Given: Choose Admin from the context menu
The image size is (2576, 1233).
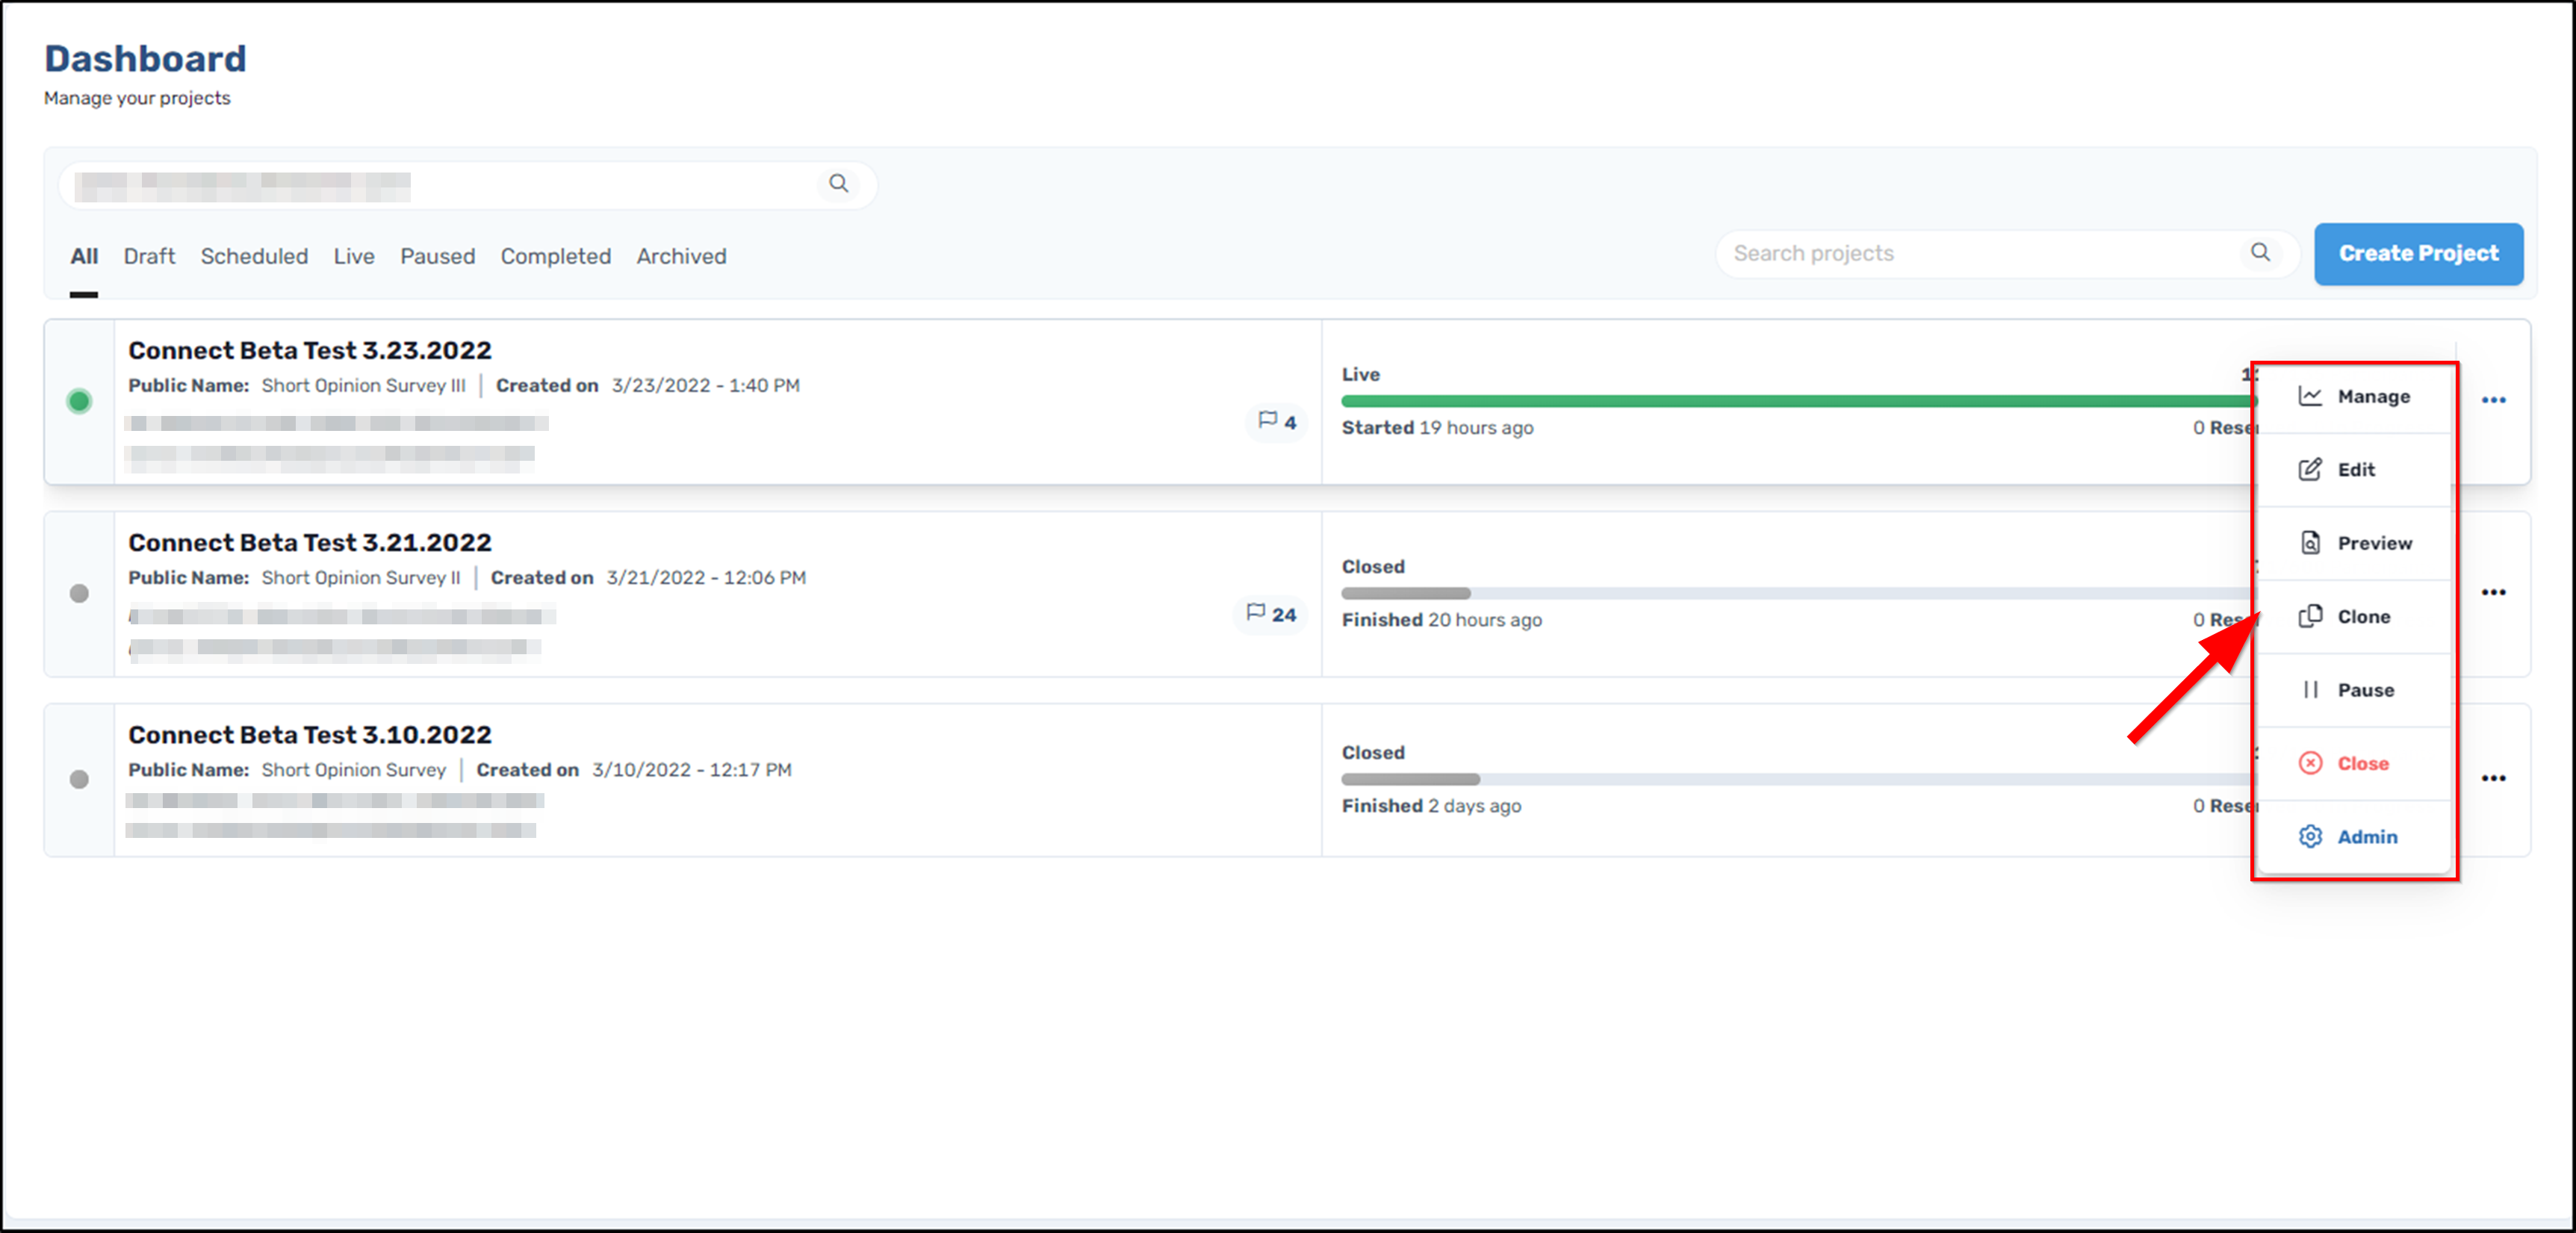Looking at the screenshot, I should click(2355, 836).
